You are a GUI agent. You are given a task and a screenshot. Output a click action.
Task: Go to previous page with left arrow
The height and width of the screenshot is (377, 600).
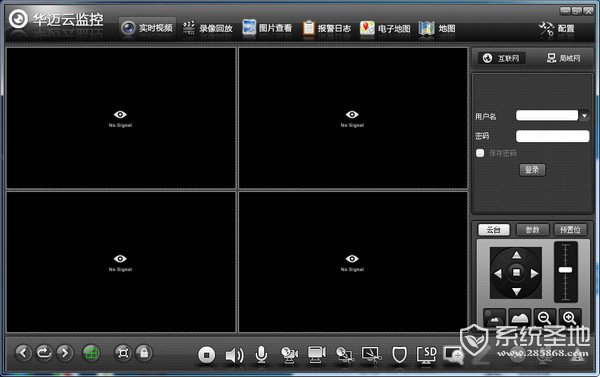(x=23, y=353)
